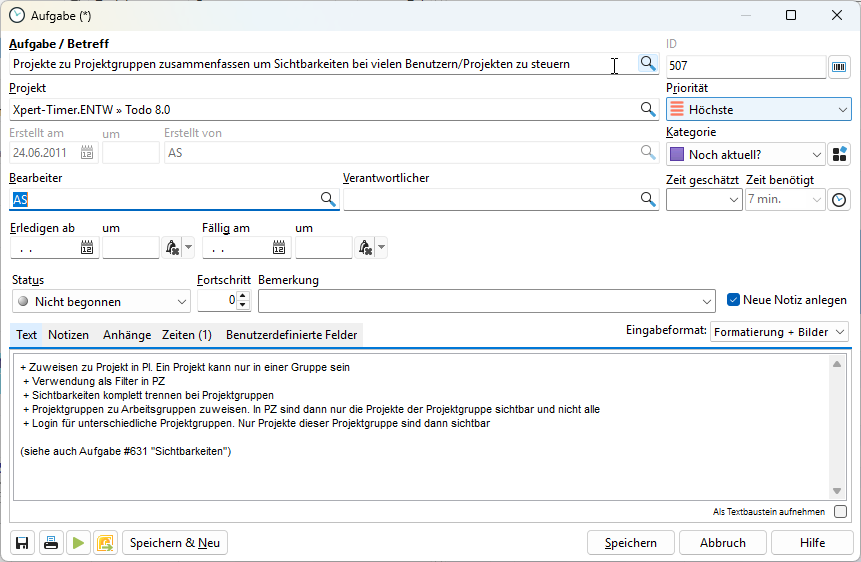
Task: Click reminder bell icon beside Fällig am
Action: [x=364, y=248]
